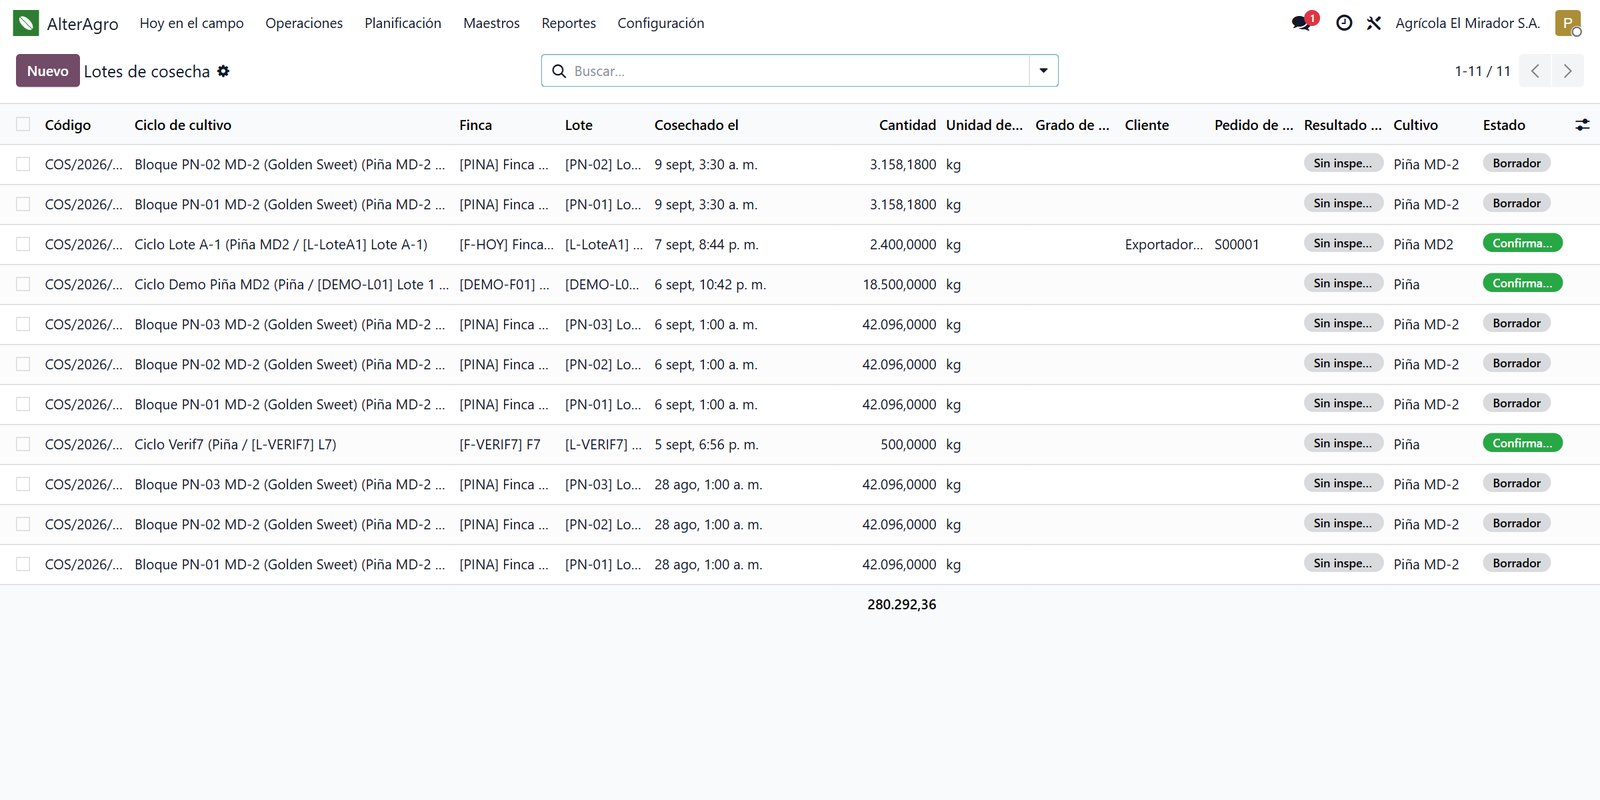
Task: Click the 5 sept, 6:56 p. m. cell
Action: pyautogui.click(x=706, y=444)
